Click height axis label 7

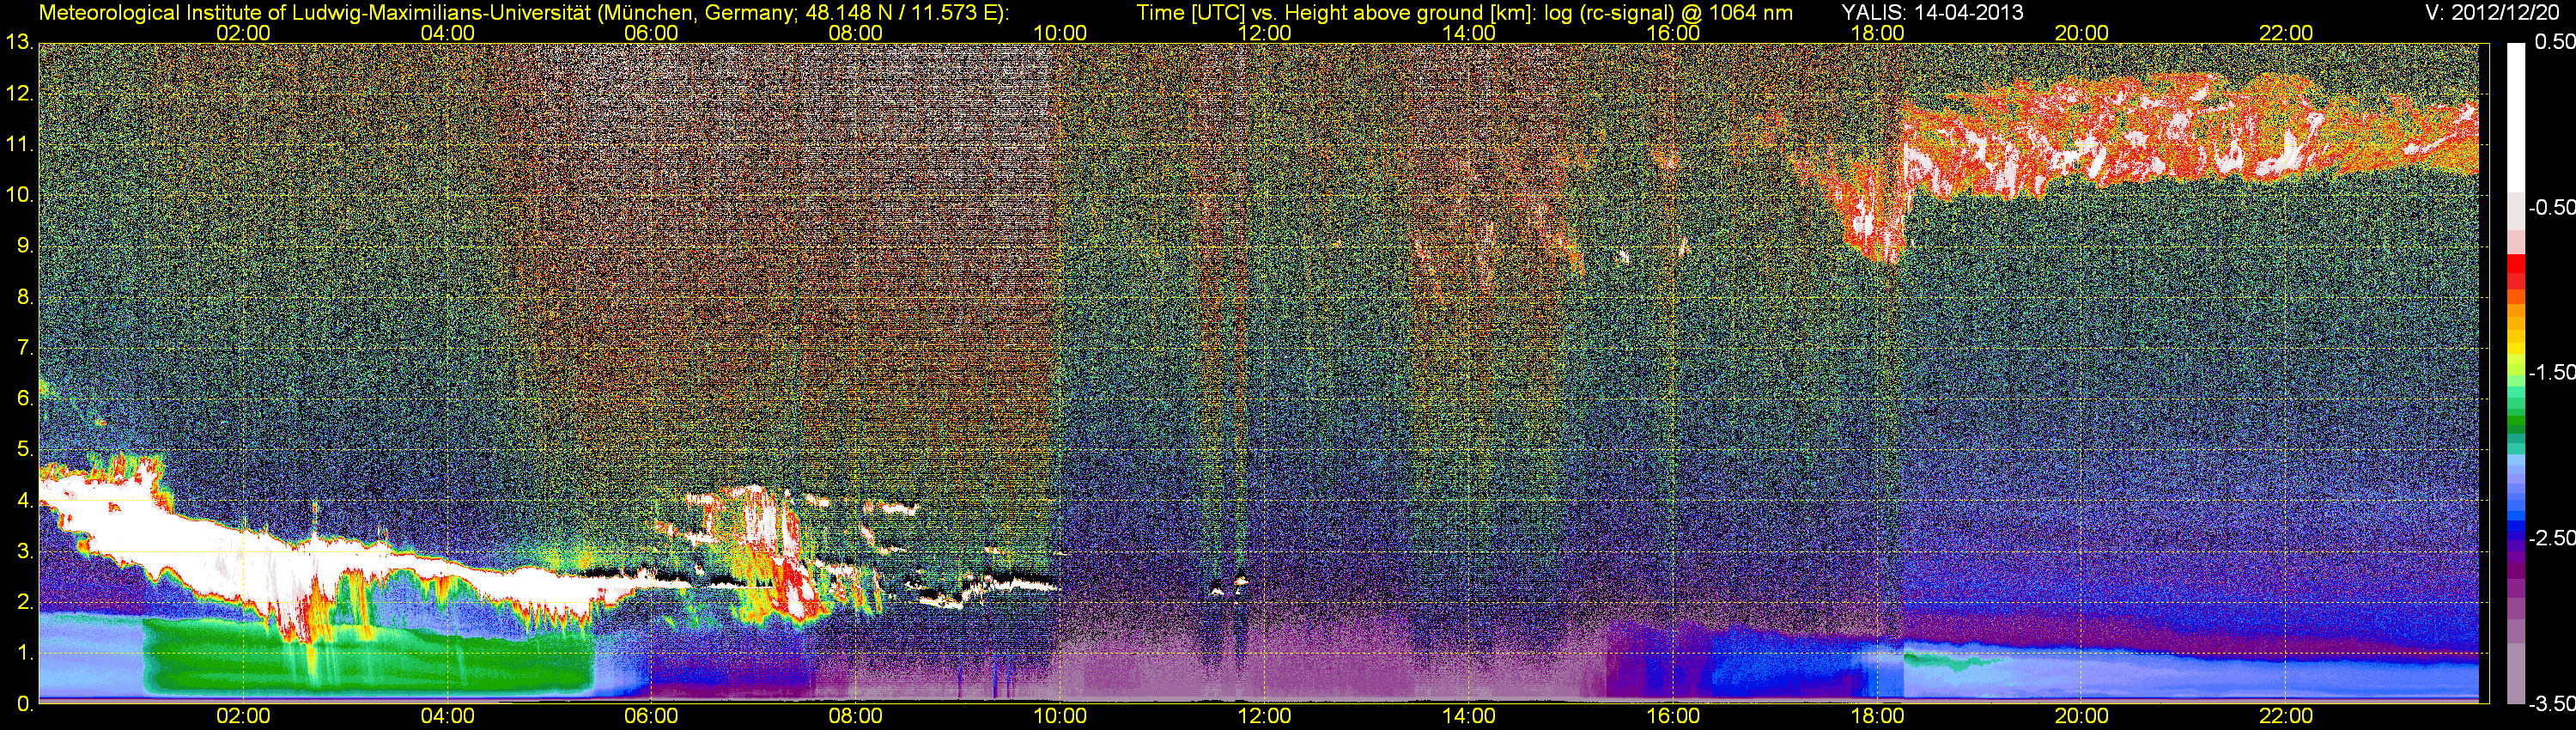(x=24, y=348)
